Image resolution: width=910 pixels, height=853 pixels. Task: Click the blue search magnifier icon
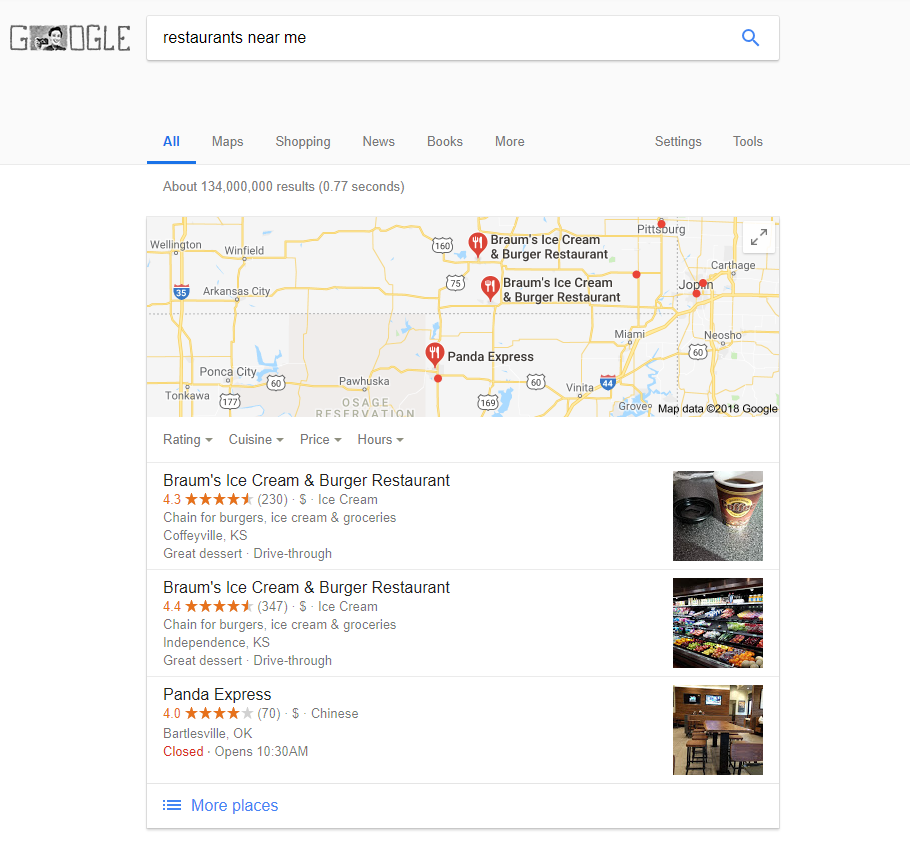tap(750, 38)
